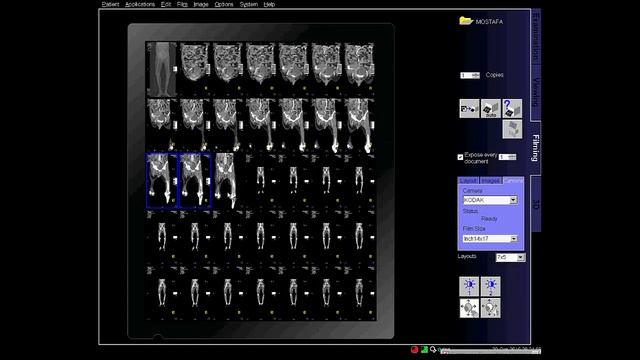Select the first image in the bottom row
640x360 pixels.
pyautogui.click(x=162, y=293)
